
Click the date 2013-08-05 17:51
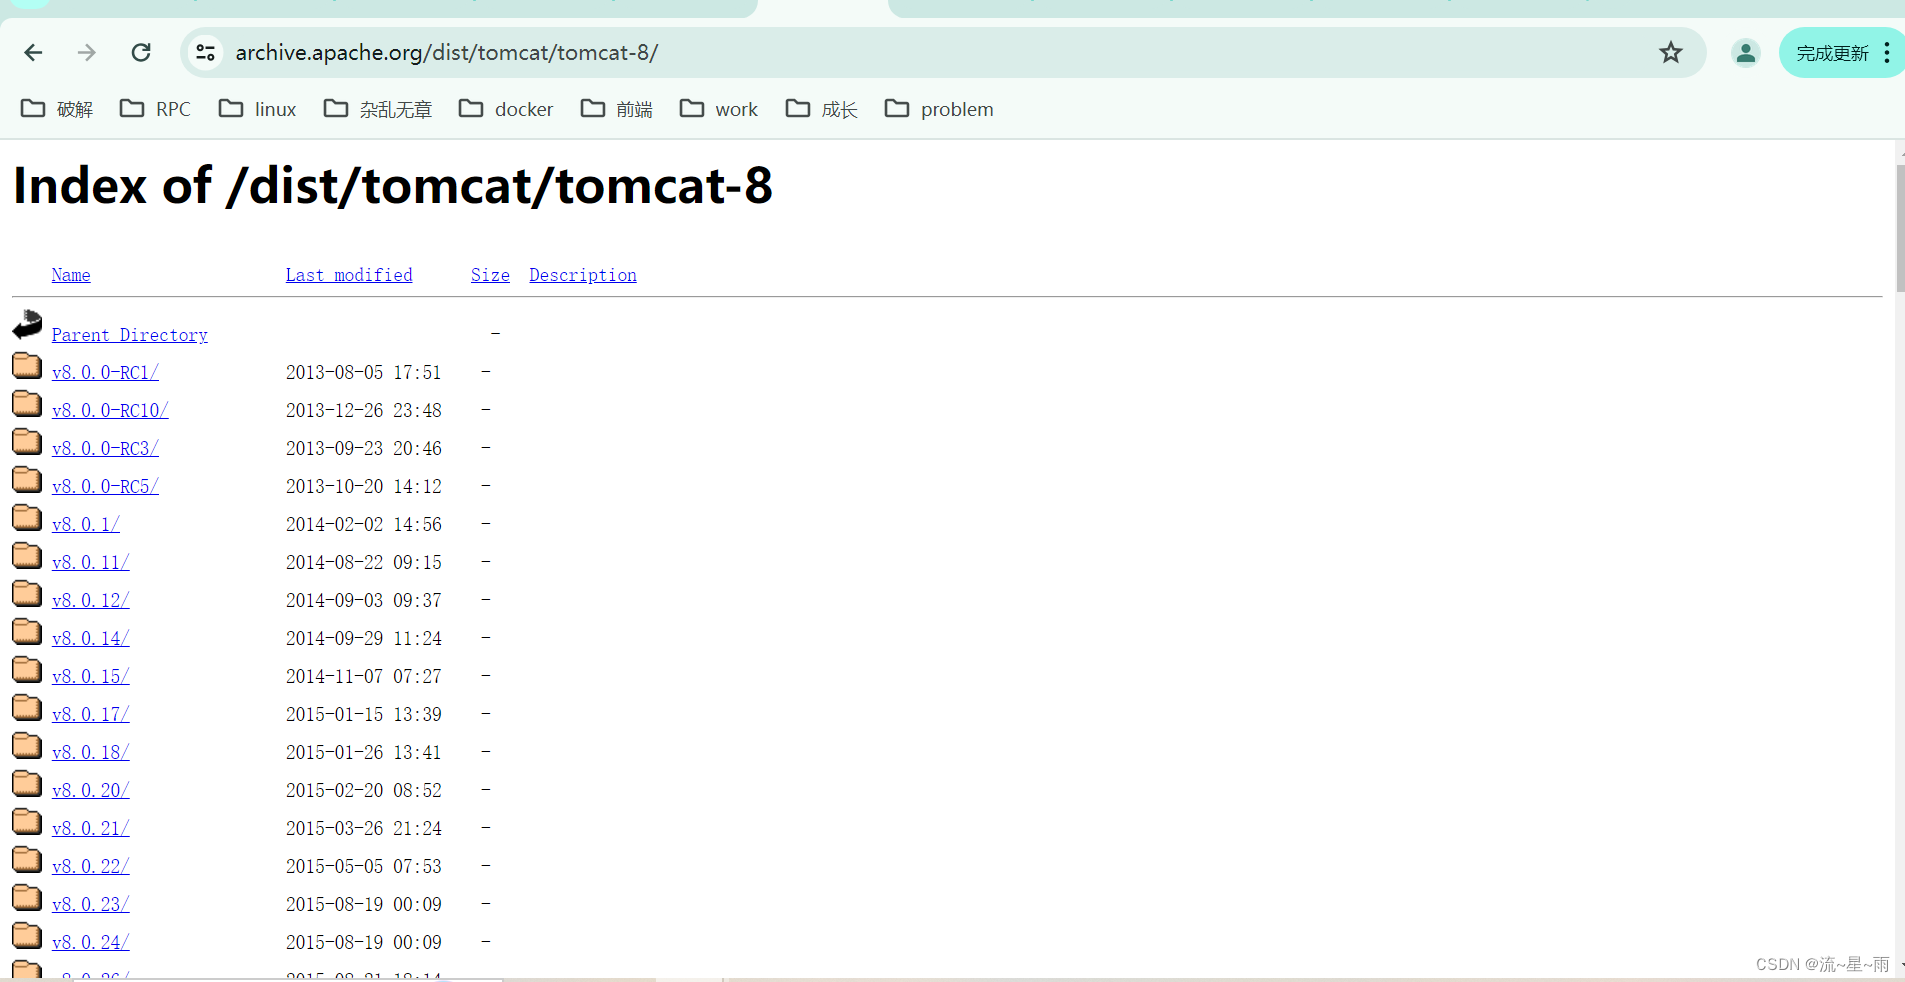pos(363,372)
